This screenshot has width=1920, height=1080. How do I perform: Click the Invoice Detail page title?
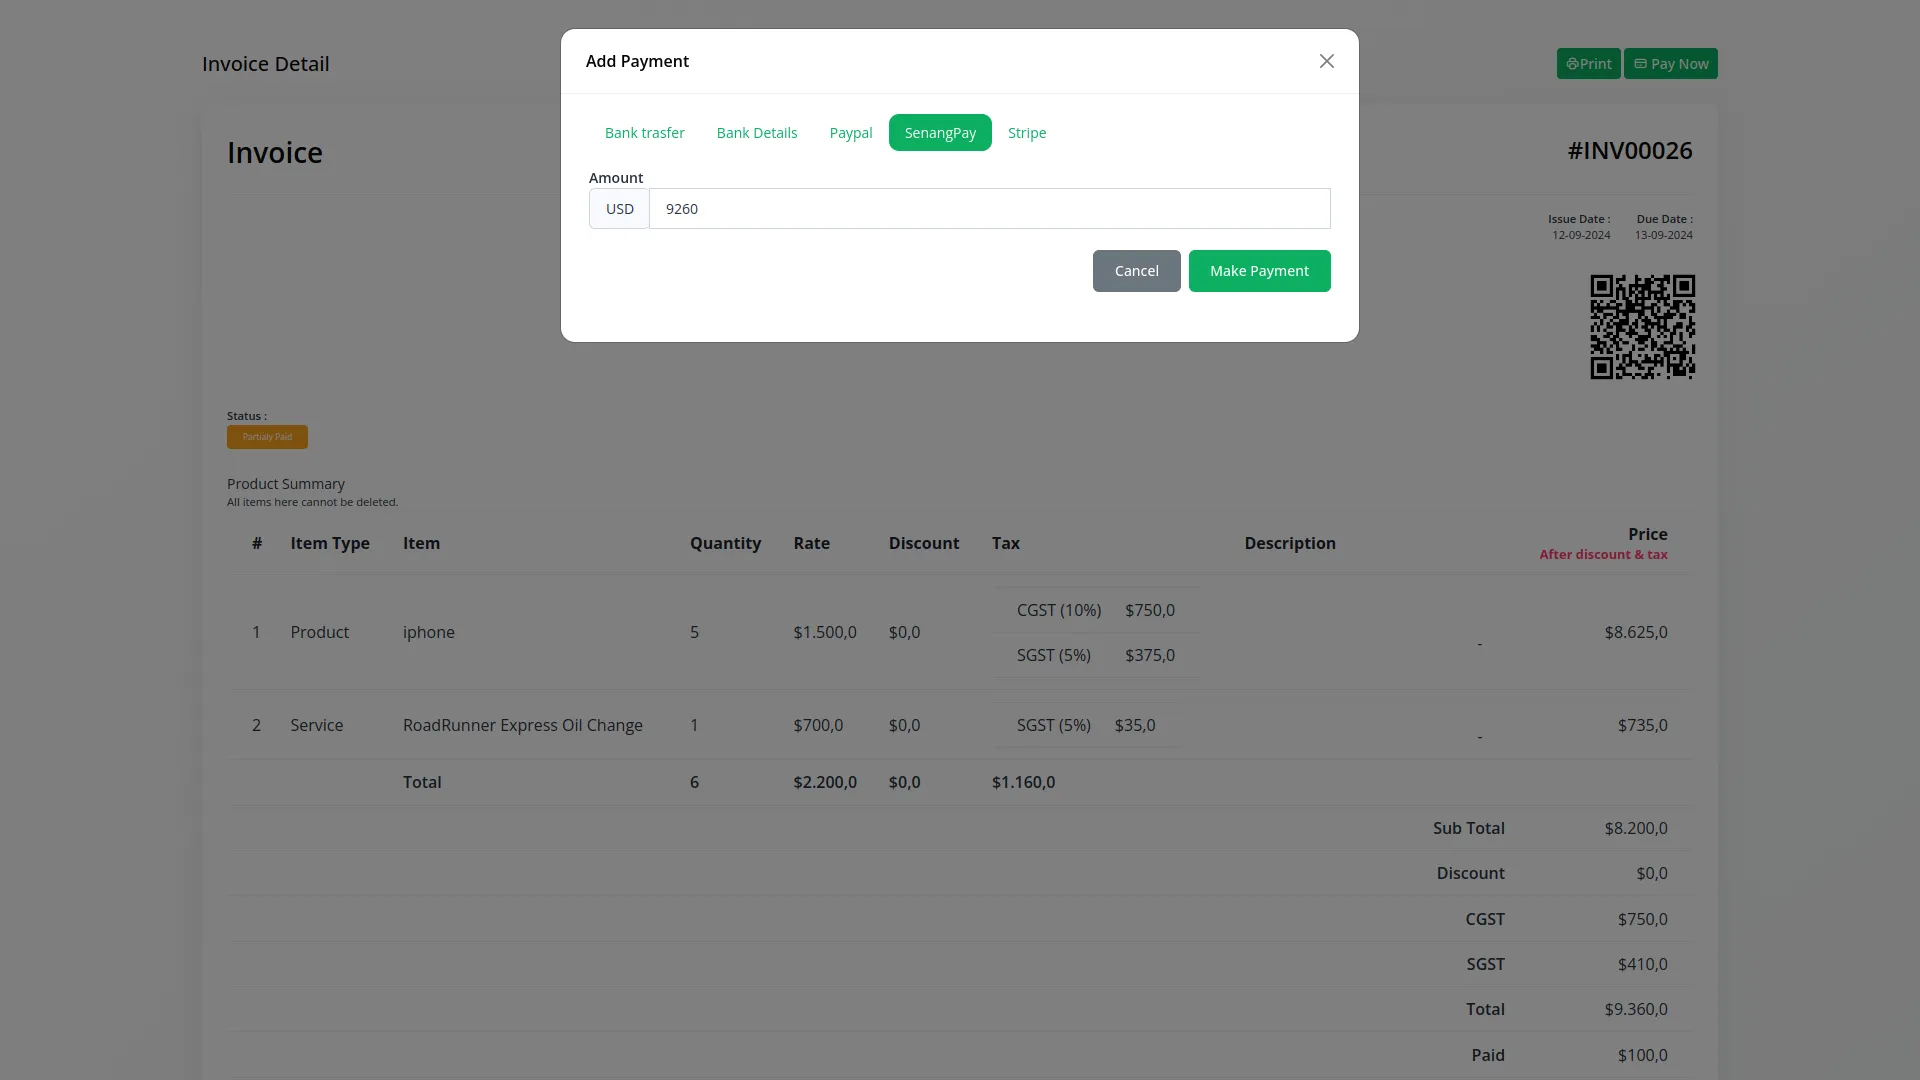264,63
